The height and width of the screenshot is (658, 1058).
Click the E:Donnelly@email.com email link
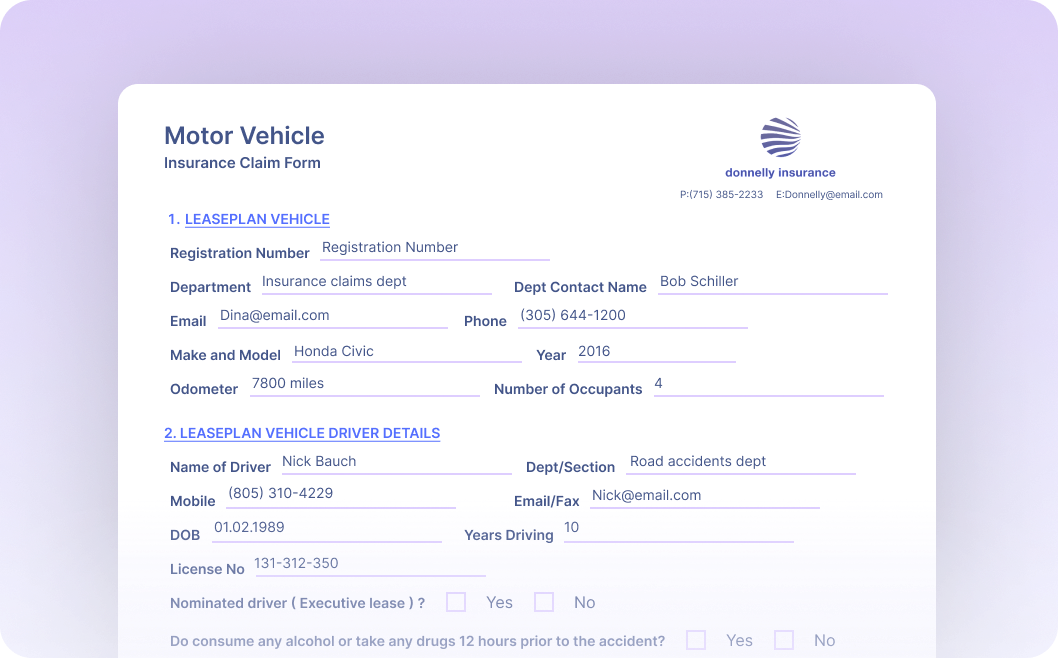[x=830, y=194]
